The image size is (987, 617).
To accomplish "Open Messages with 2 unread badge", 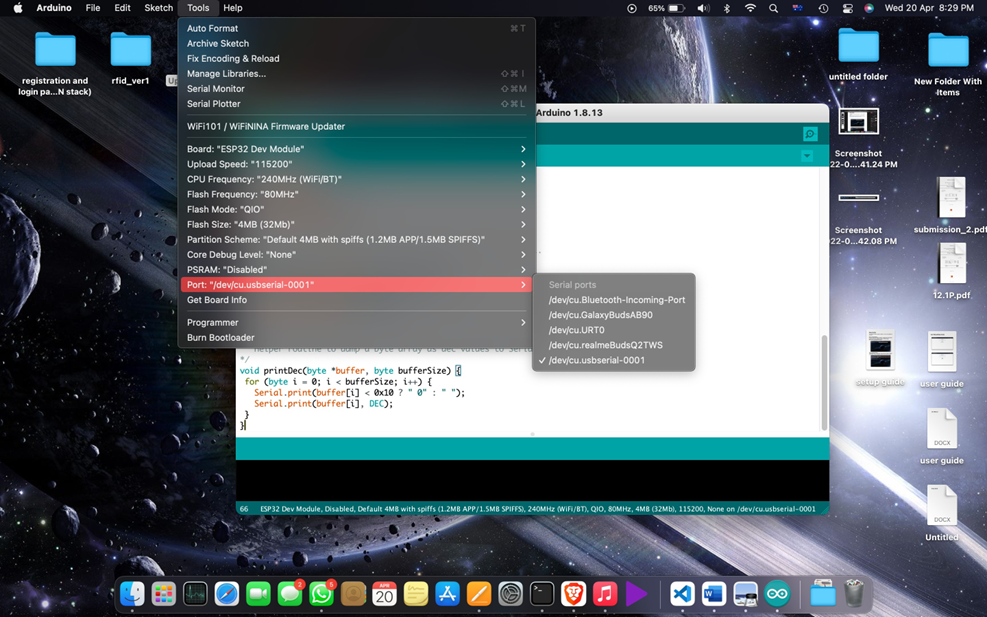I will pyautogui.click(x=290, y=594).
